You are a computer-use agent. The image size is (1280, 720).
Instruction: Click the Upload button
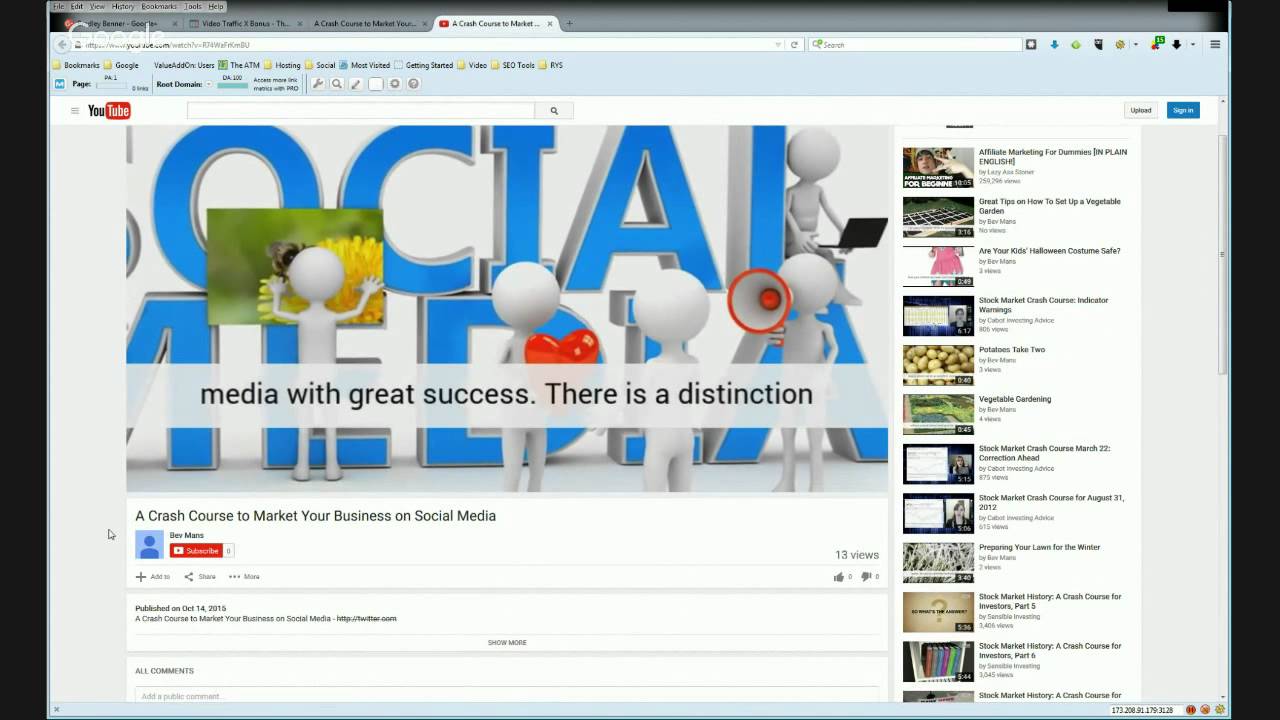[x=1141, y=110]
